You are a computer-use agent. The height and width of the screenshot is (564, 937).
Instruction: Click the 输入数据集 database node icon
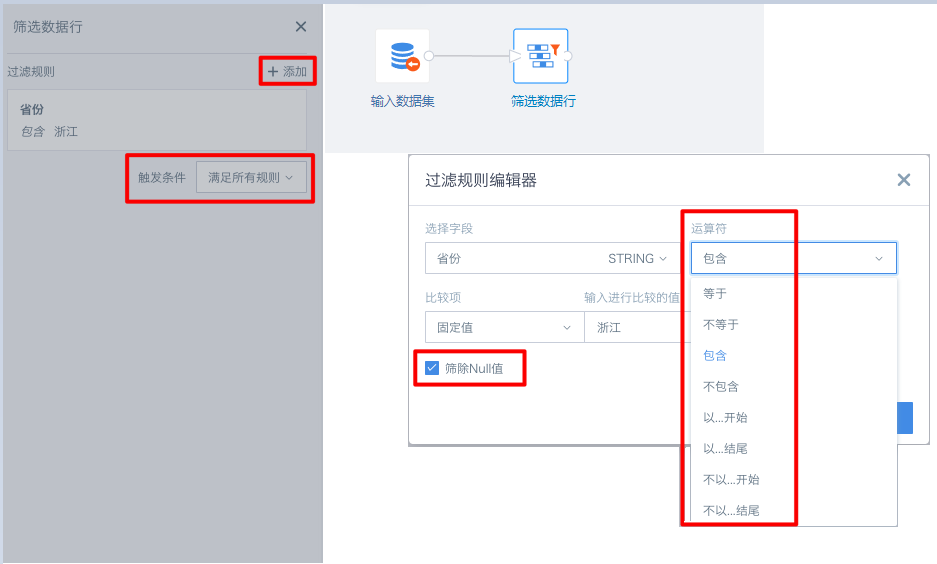pyautogui.click(x=402, y=56)
